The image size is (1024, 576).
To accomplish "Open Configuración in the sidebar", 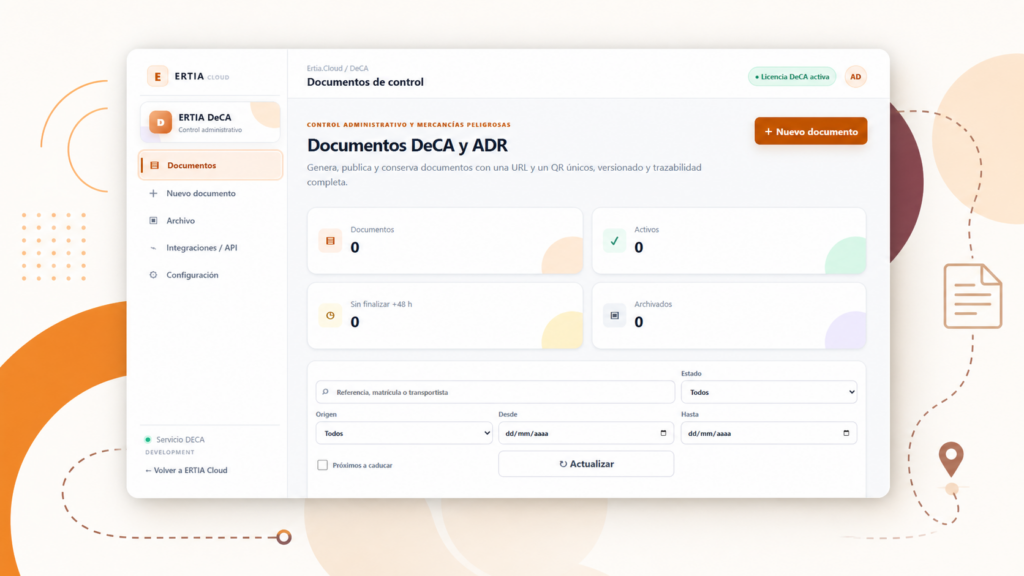I will 210,275.
